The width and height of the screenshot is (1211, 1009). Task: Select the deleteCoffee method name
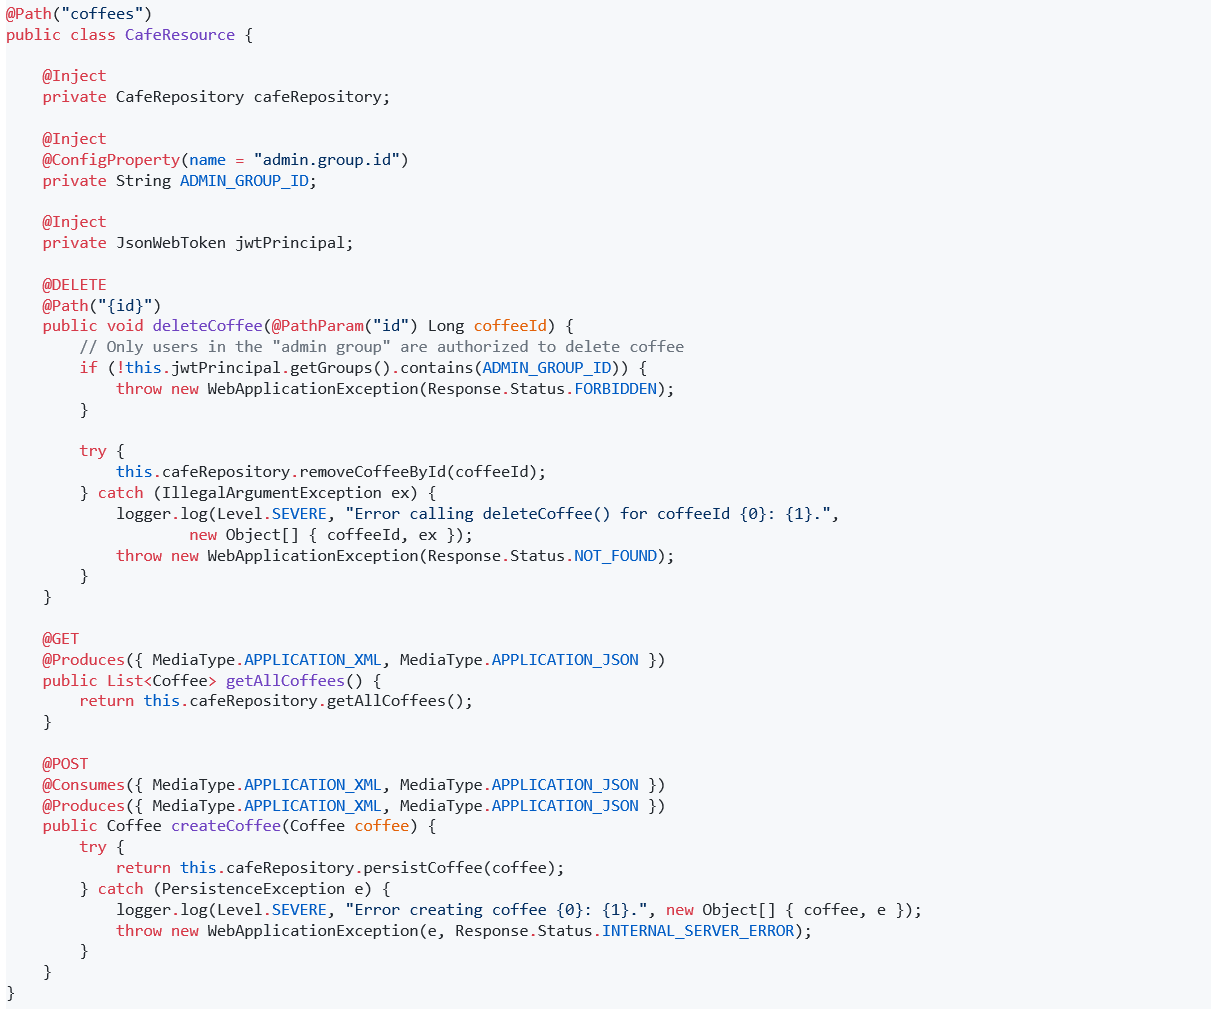pos(207,325)
